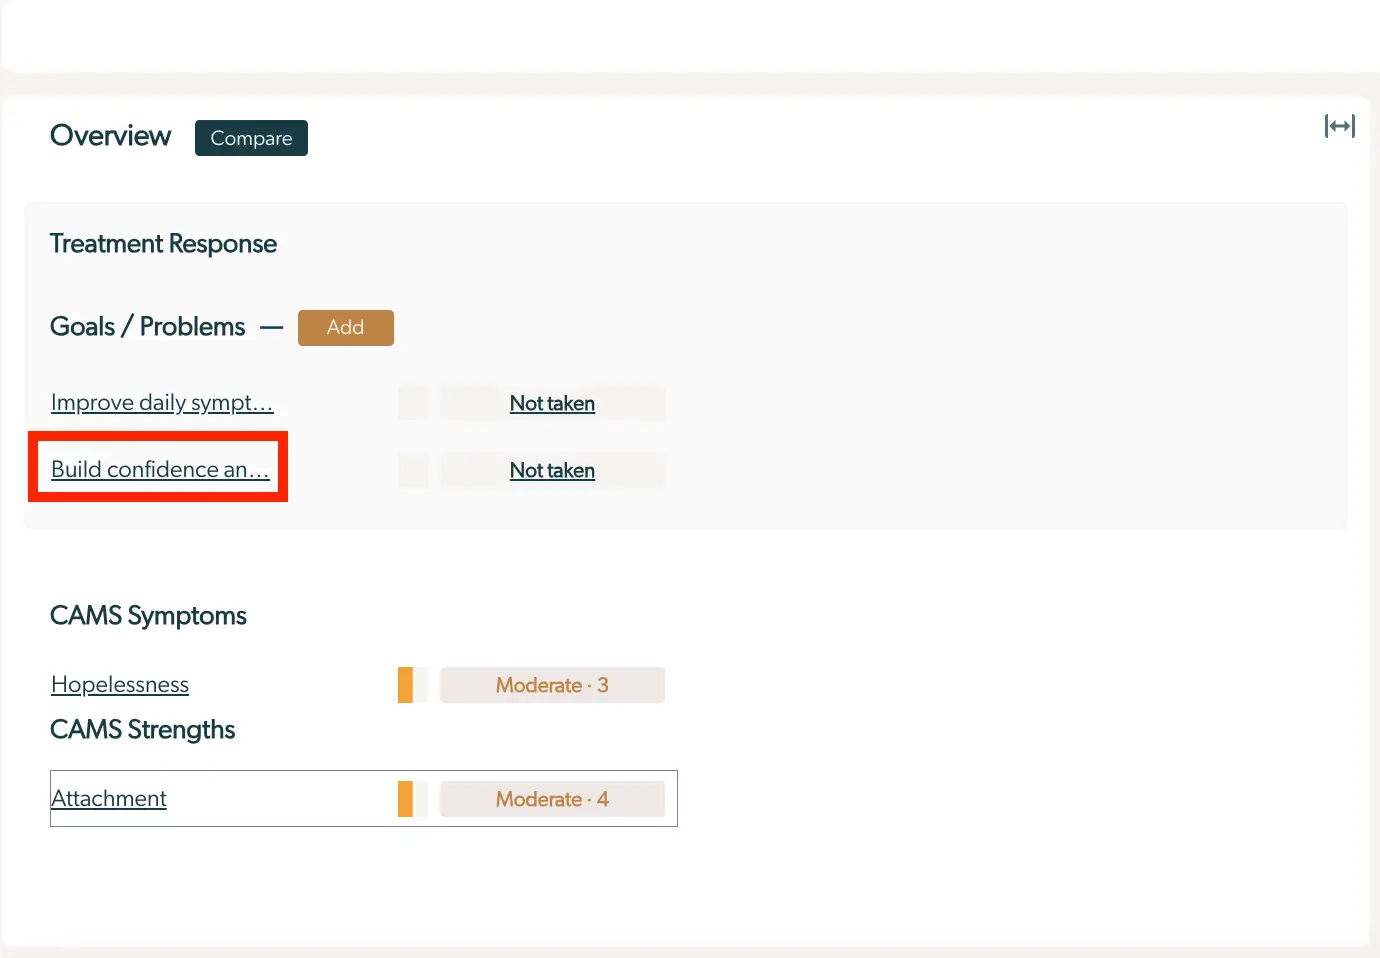This screenshot has width=1380, height=958.
Task: Click the Treatment Response section header
Action: pos(163,243)
